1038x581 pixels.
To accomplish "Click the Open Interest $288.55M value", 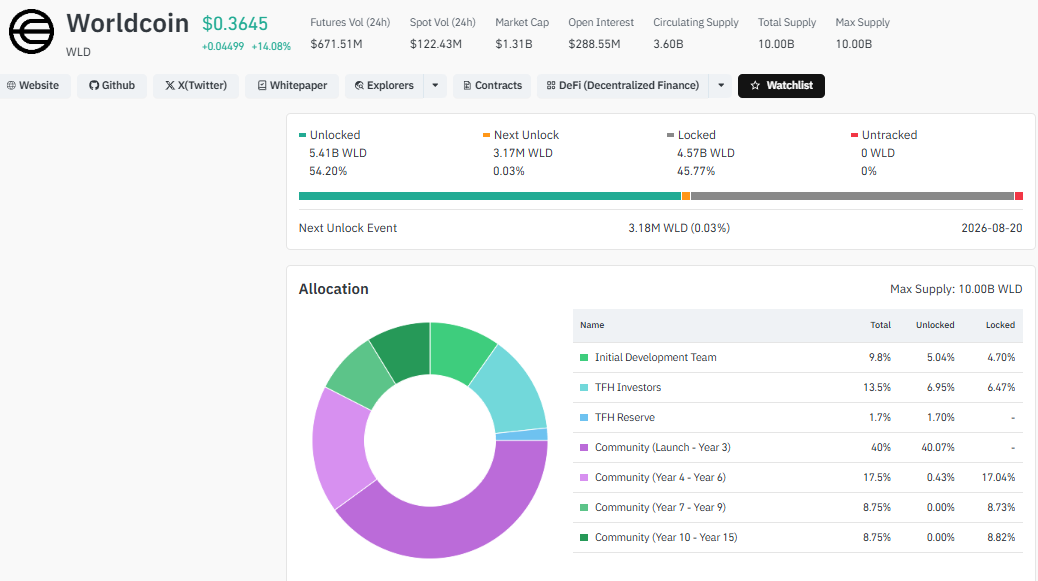I will click(594, 44).
